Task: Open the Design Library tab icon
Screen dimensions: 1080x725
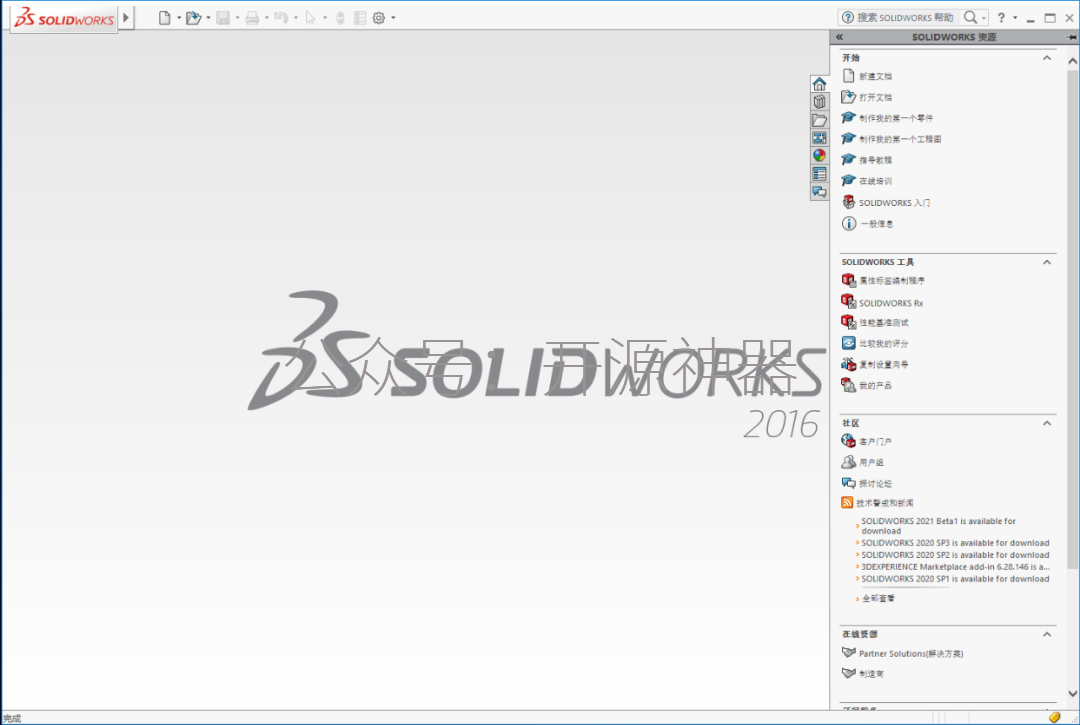Action: pos(819,102)
